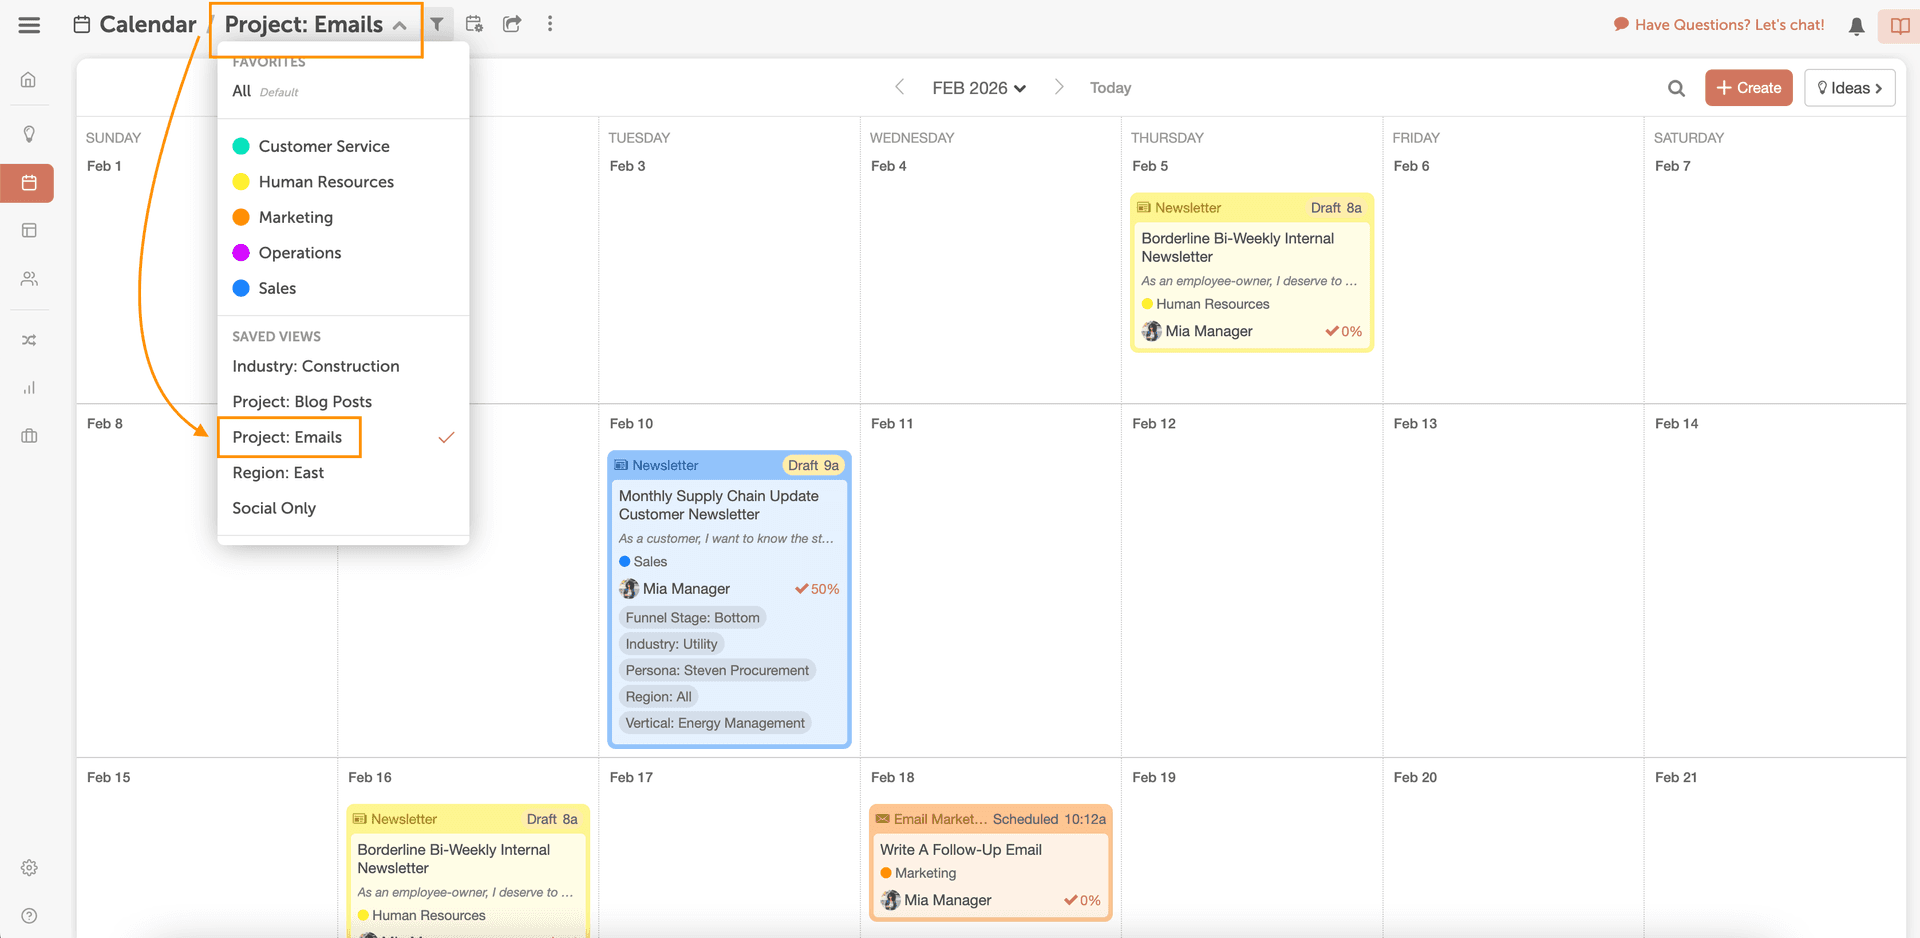The image size is (1920, 938).
Task: Open the notifications bell icon
Action: [1857, 26]
